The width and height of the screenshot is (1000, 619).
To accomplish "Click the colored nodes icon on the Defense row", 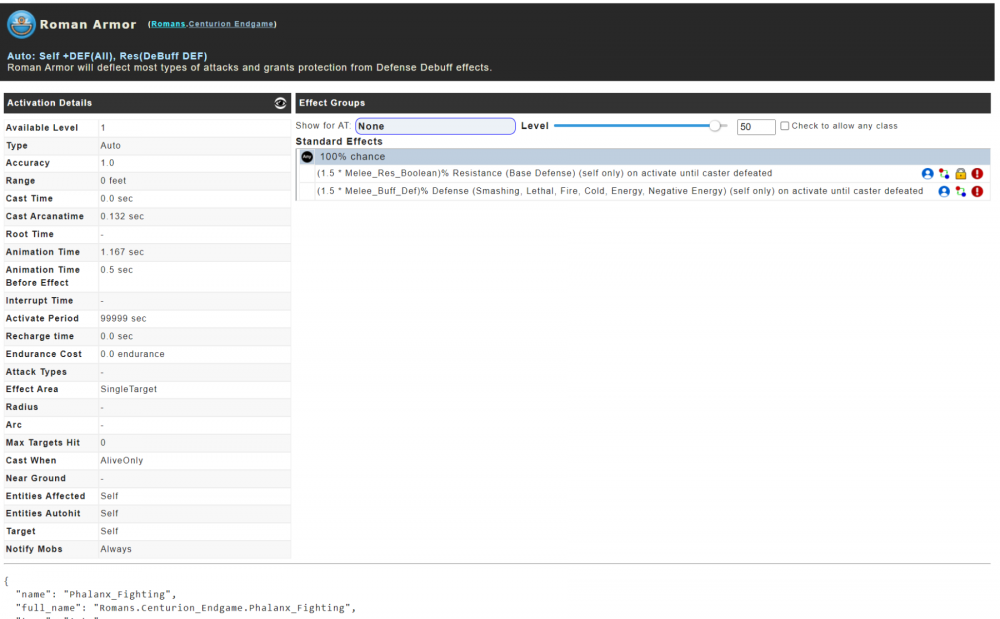I will click(x=960, y=191).
